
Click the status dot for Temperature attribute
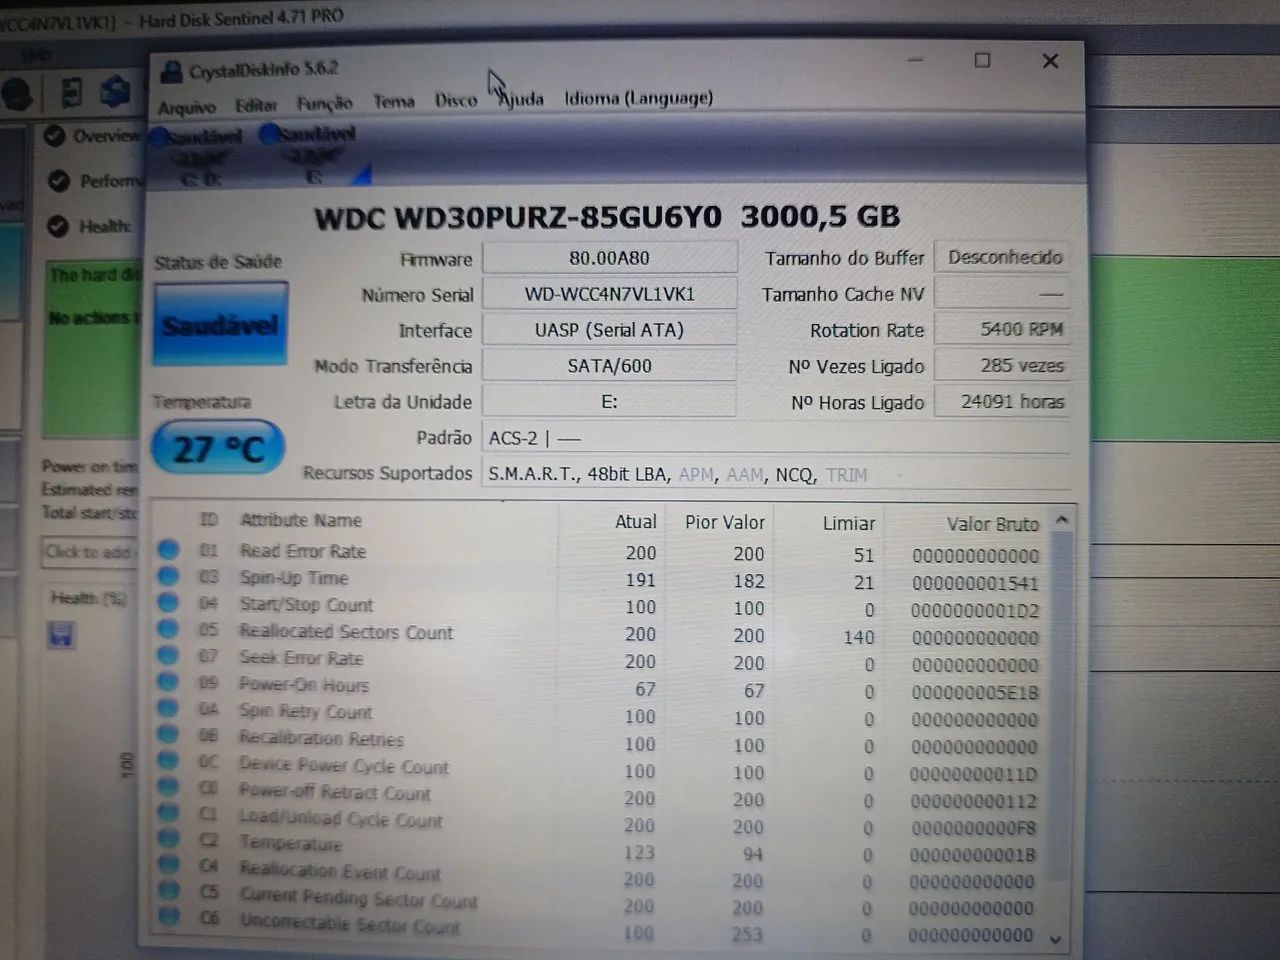pyautogui.click(x=168, y=839)
